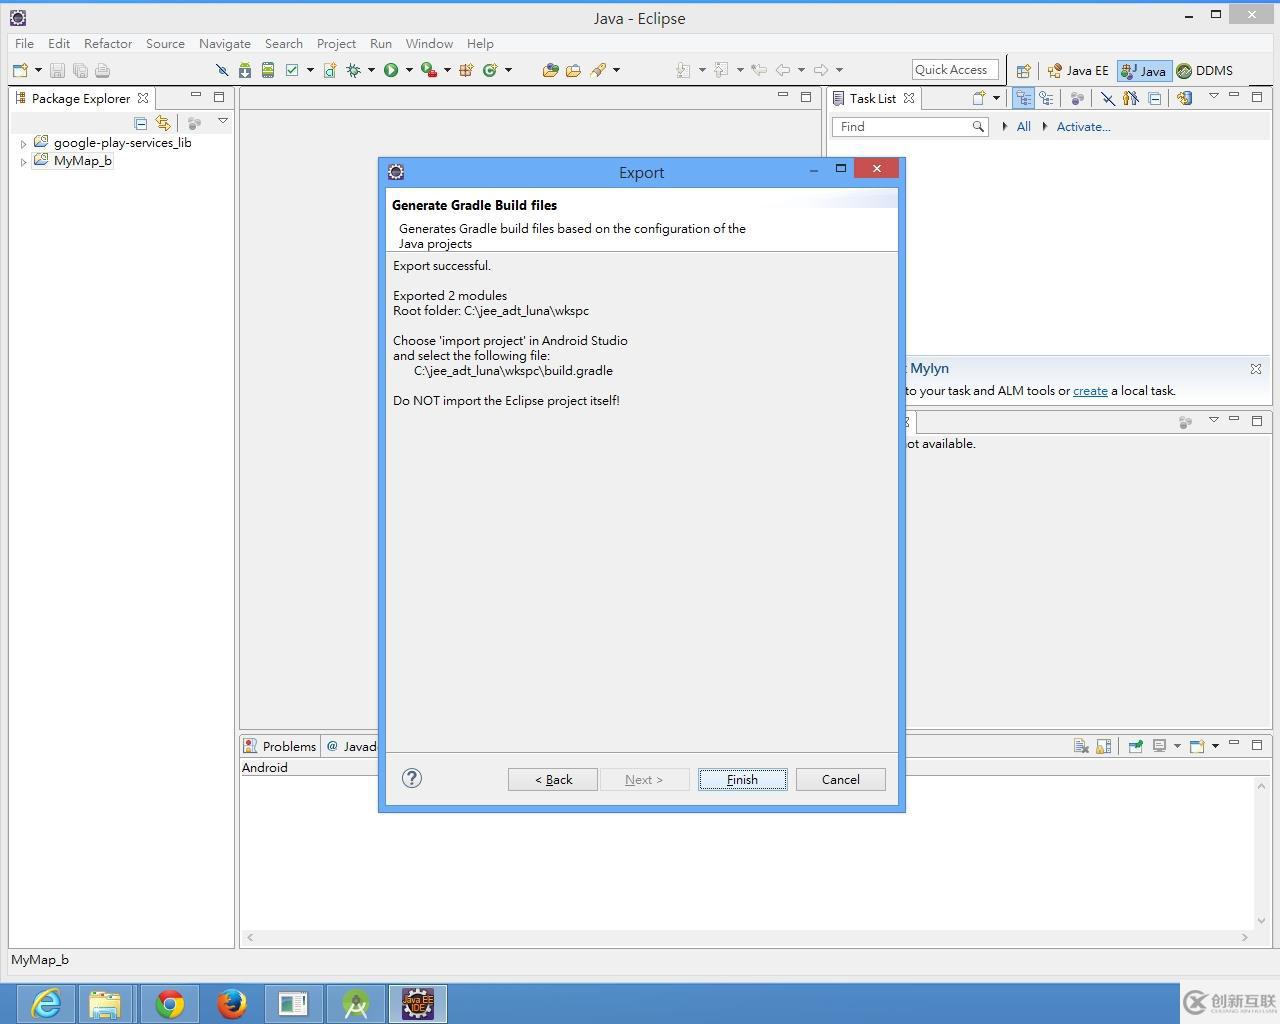This screenshot has width=1280, height=1024.
Task: Select the Package Explorer tab
Action: (80, 98)
